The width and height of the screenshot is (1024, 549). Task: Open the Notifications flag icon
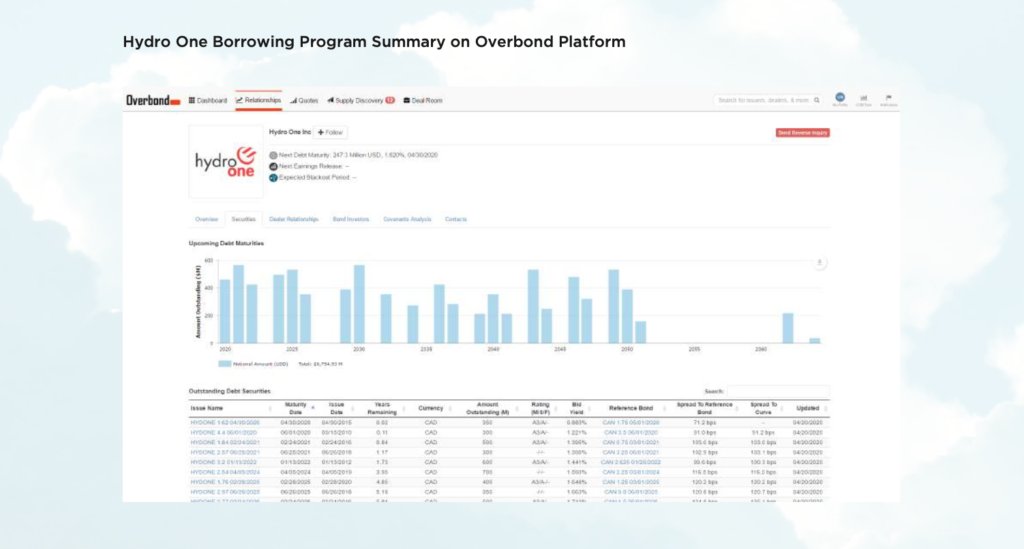tap(888, 99)
